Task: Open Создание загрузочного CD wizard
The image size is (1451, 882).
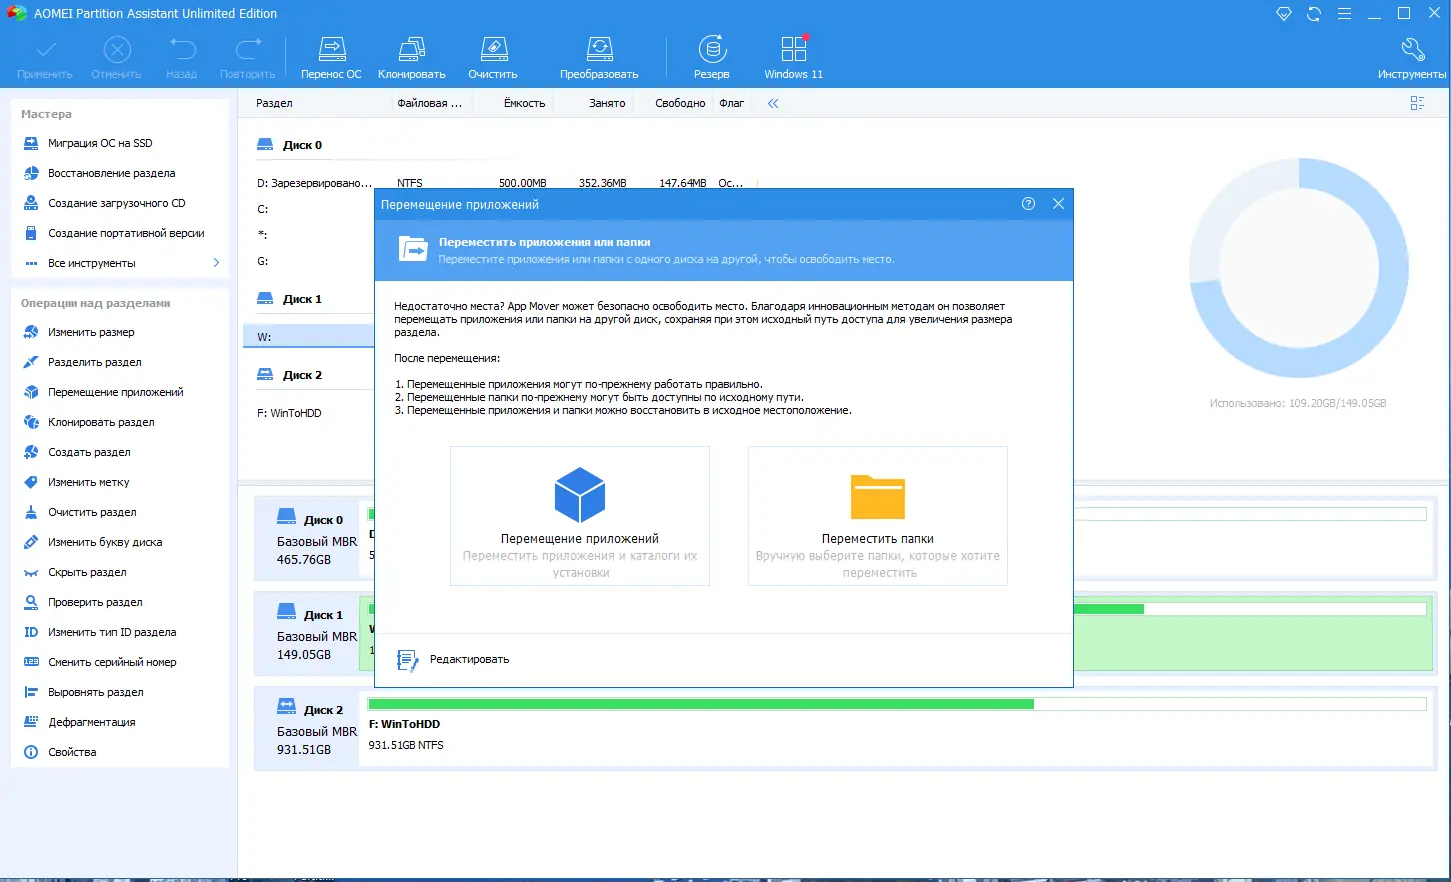Action: 116,203
